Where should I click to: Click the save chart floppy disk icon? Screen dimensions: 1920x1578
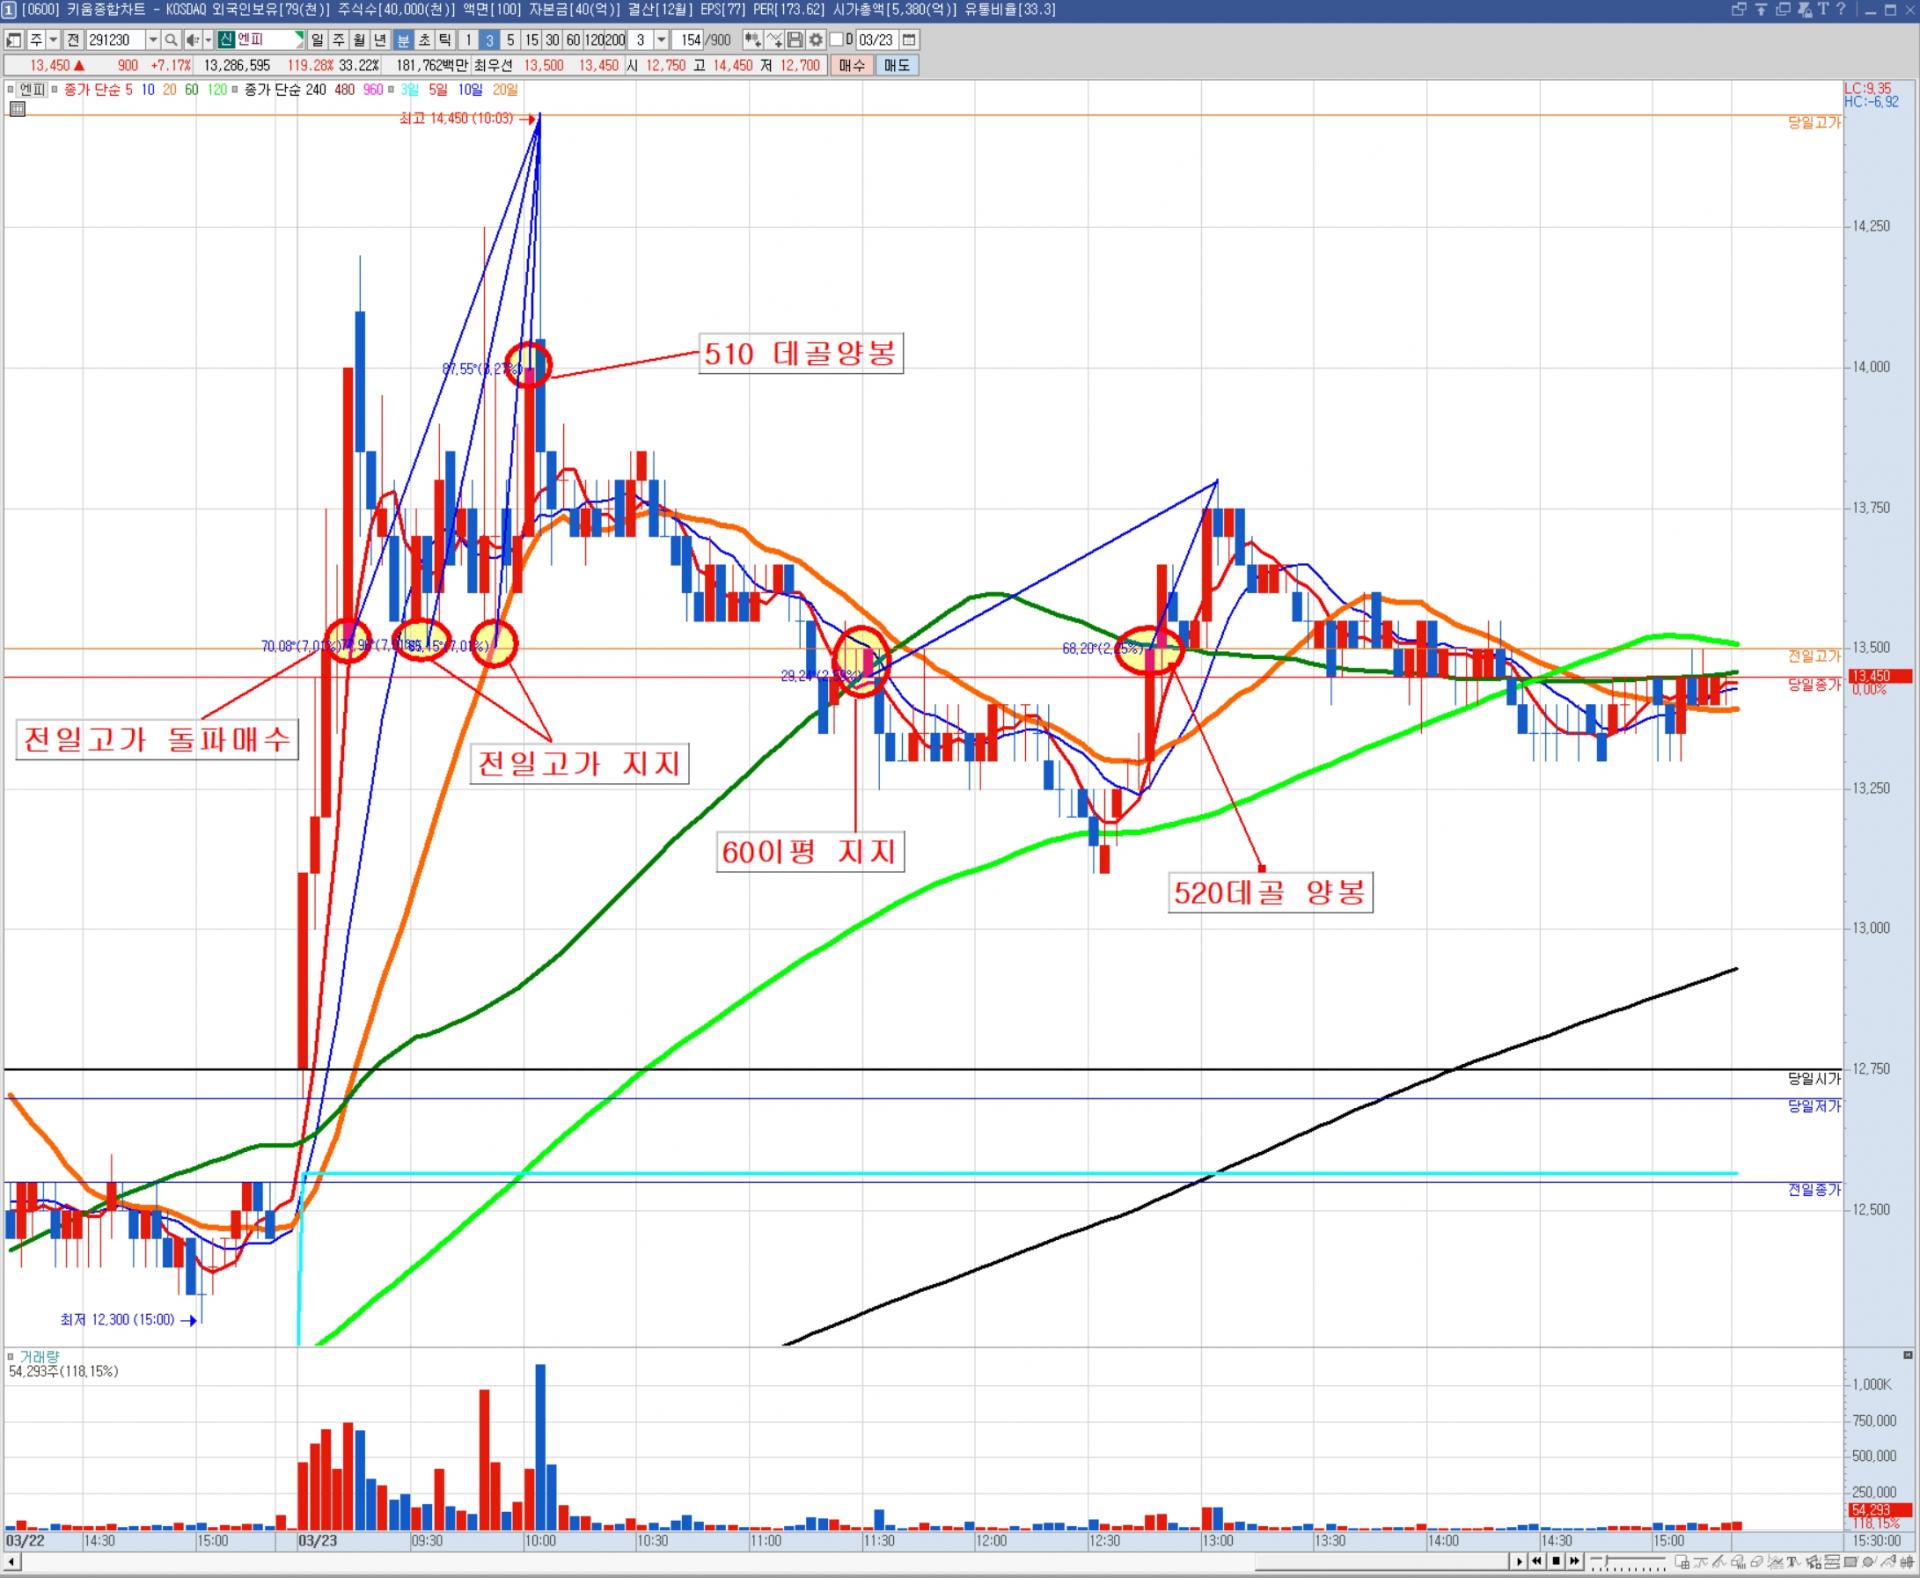(x=795, y=40)
